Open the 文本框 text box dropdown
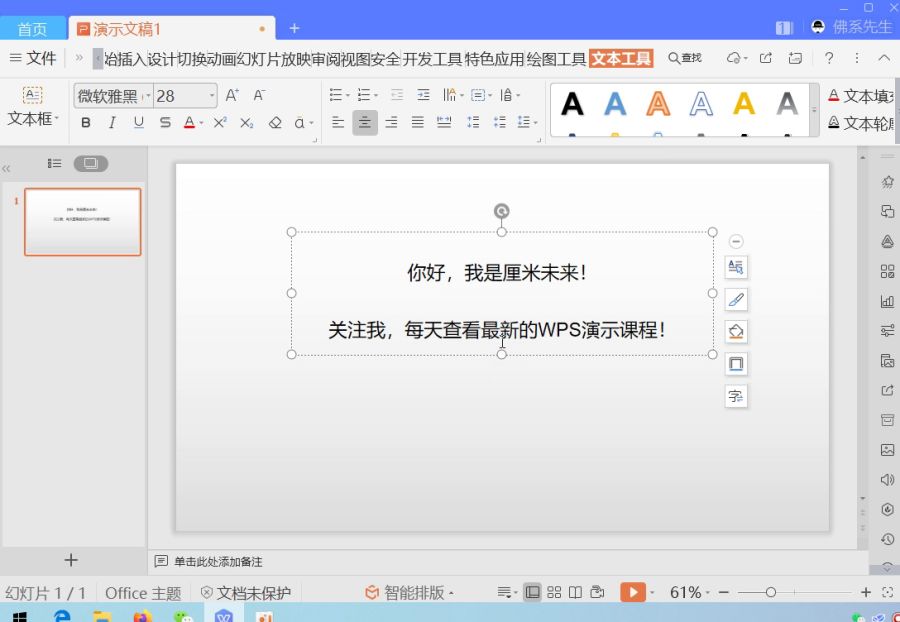 (33, 119)
